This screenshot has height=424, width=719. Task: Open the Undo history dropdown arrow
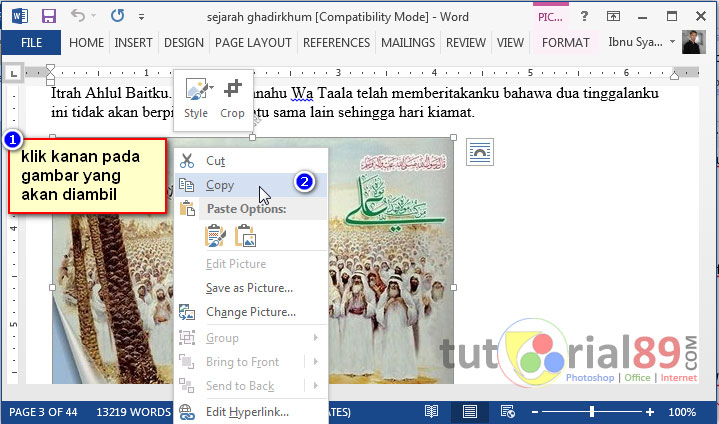(x=94, y=16)
